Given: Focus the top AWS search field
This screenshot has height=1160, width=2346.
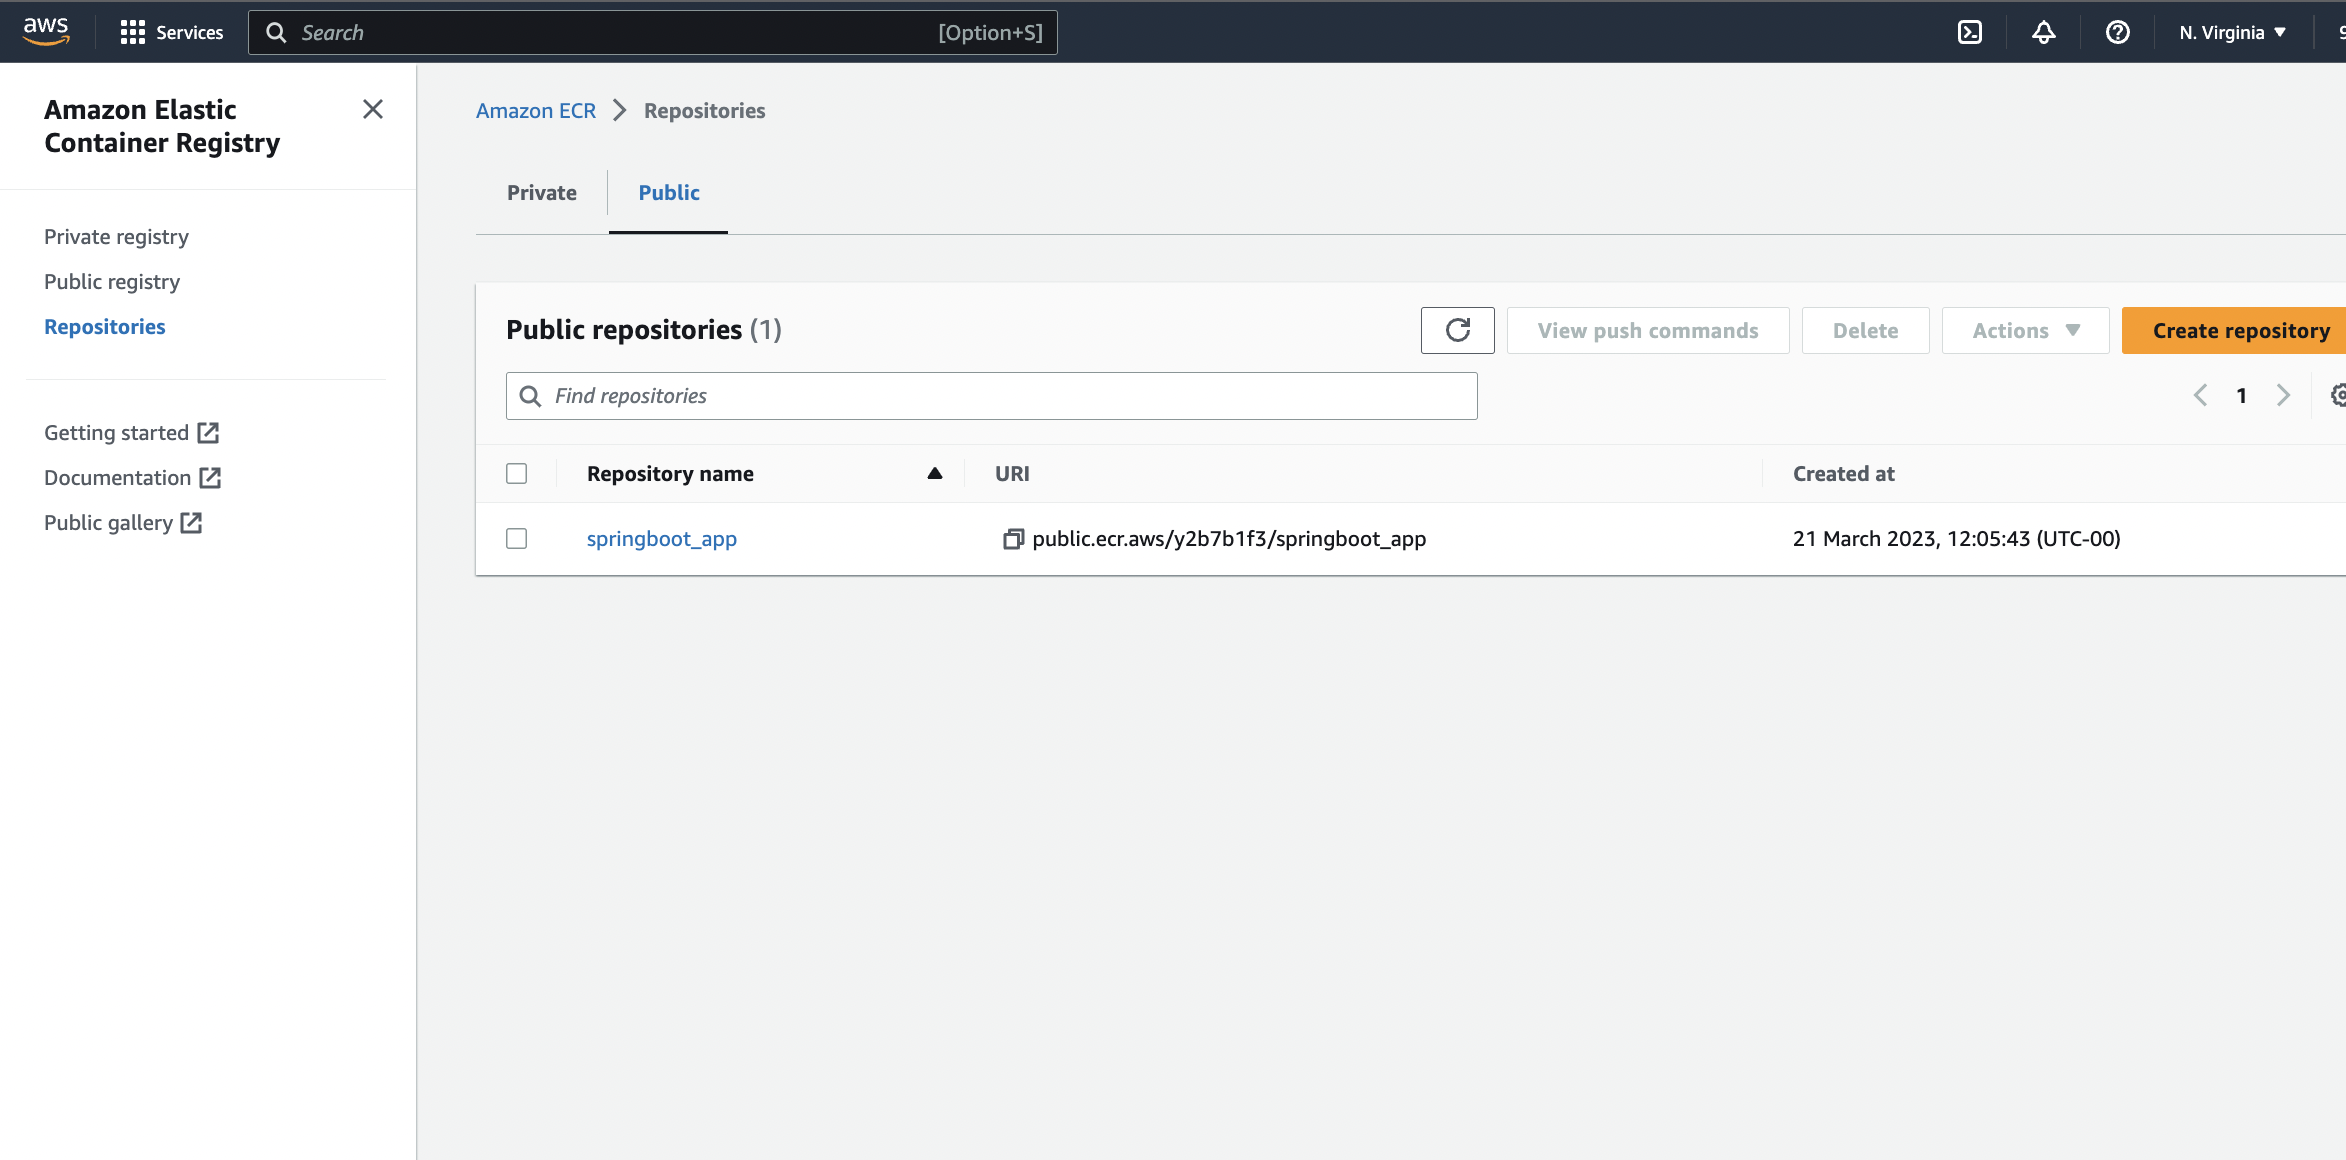Looking at the screenshot, I should coord(653,33).
